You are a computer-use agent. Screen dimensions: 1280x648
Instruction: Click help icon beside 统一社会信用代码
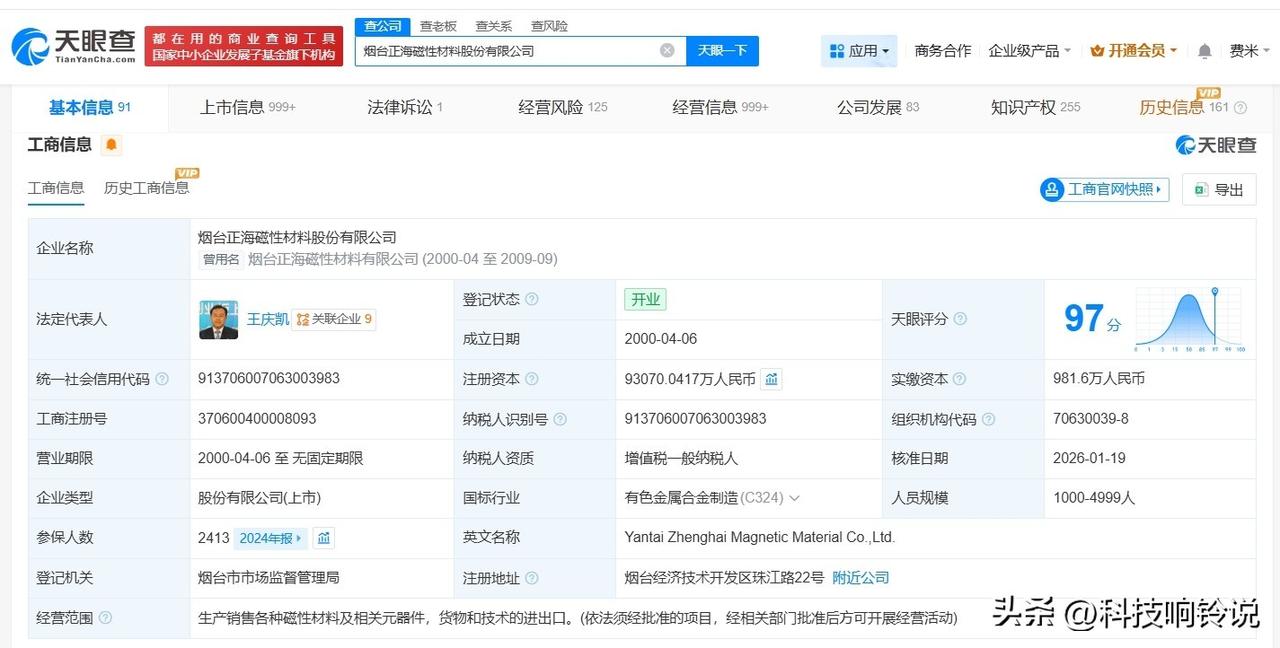coord(162,379)
